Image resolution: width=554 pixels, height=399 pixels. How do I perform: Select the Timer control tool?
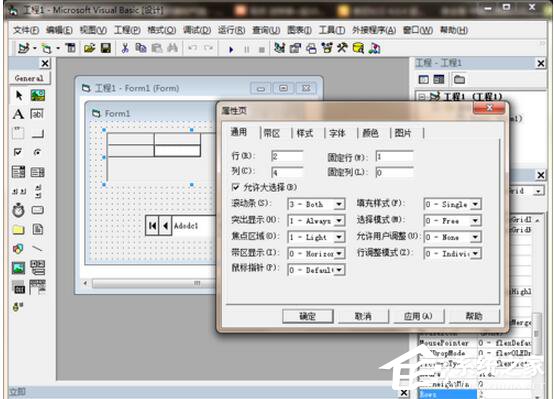(18, 210)
